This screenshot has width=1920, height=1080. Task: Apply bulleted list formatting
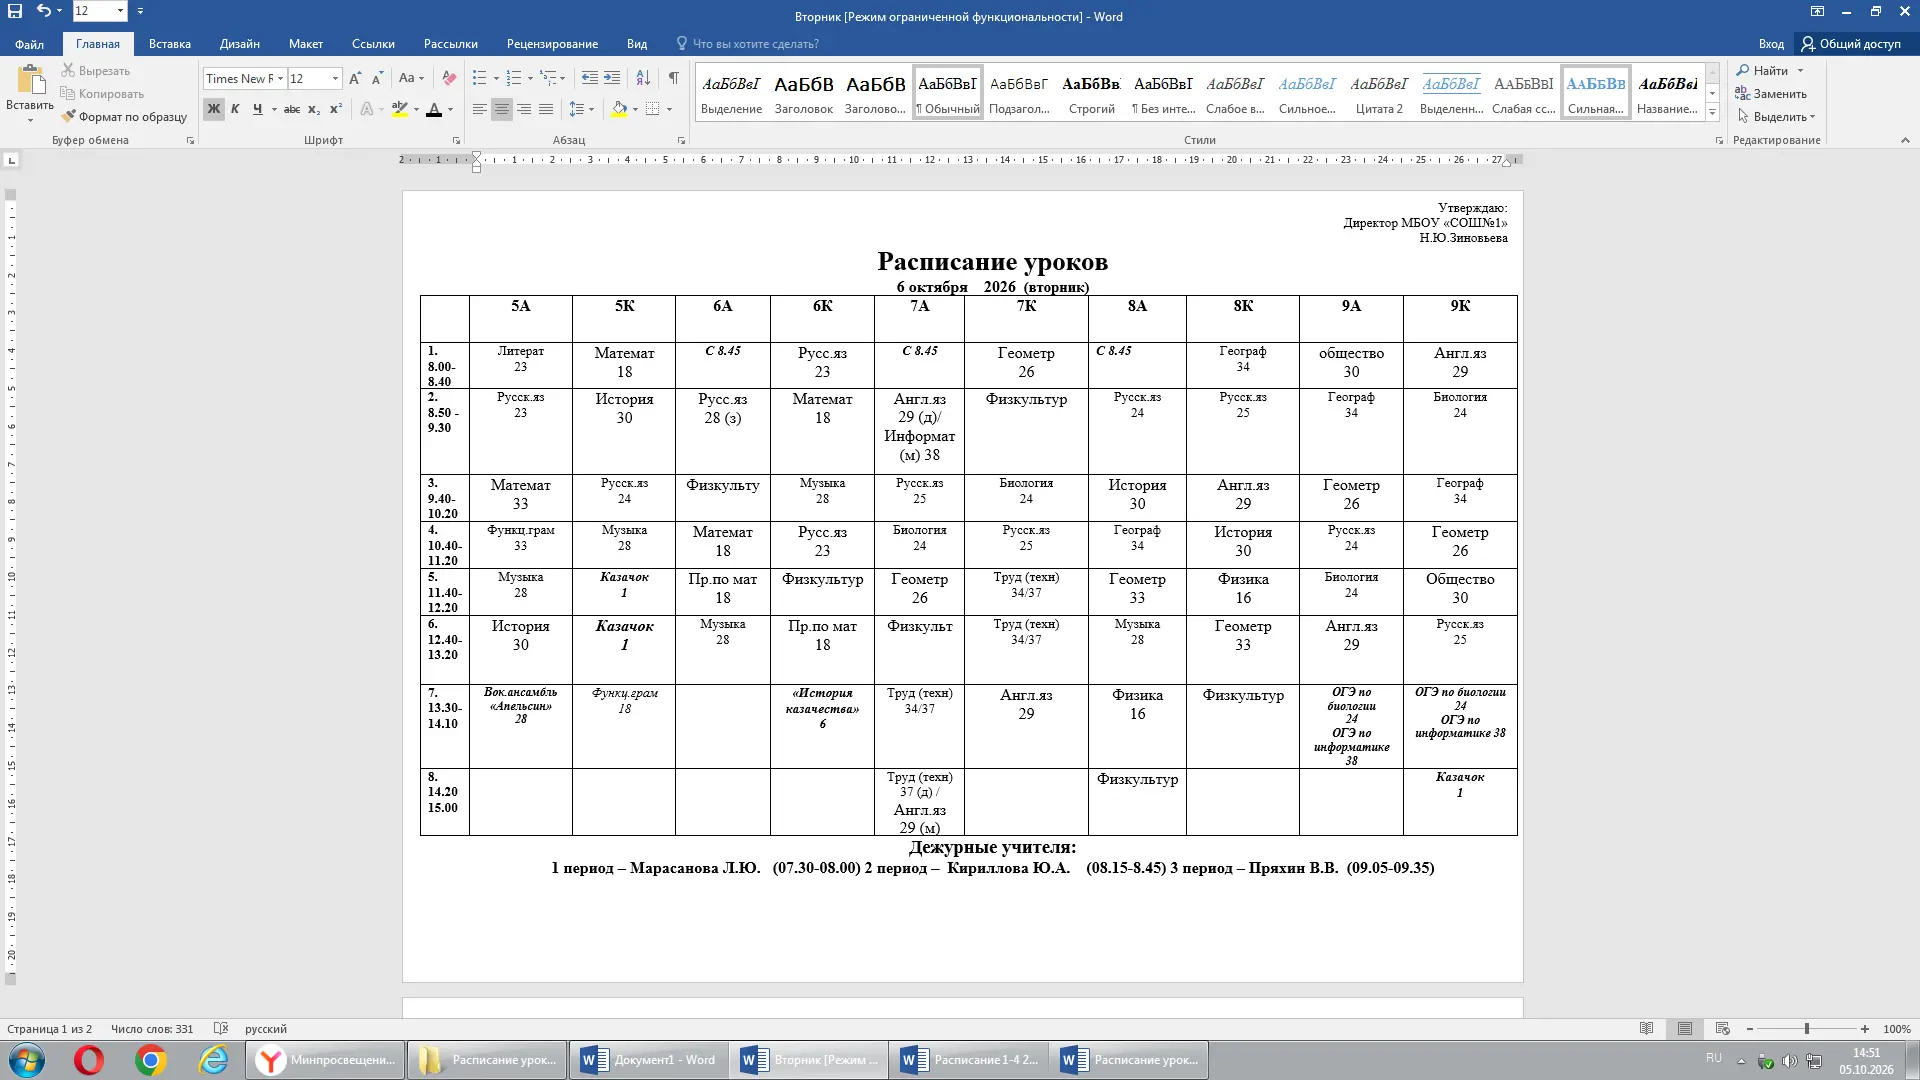(x=480, y=78)
